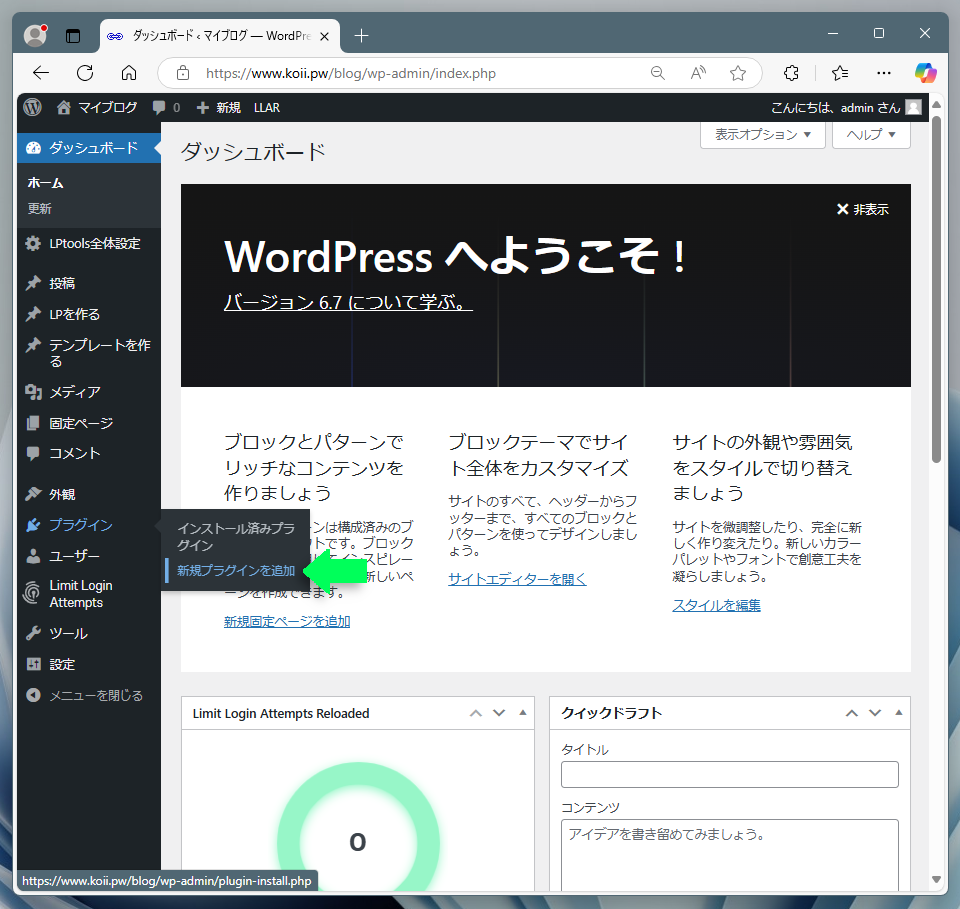This screenshot has height=909, width=960.
Task: Expand the ヘルプ dropdown
Action: (x=871, y=135)
